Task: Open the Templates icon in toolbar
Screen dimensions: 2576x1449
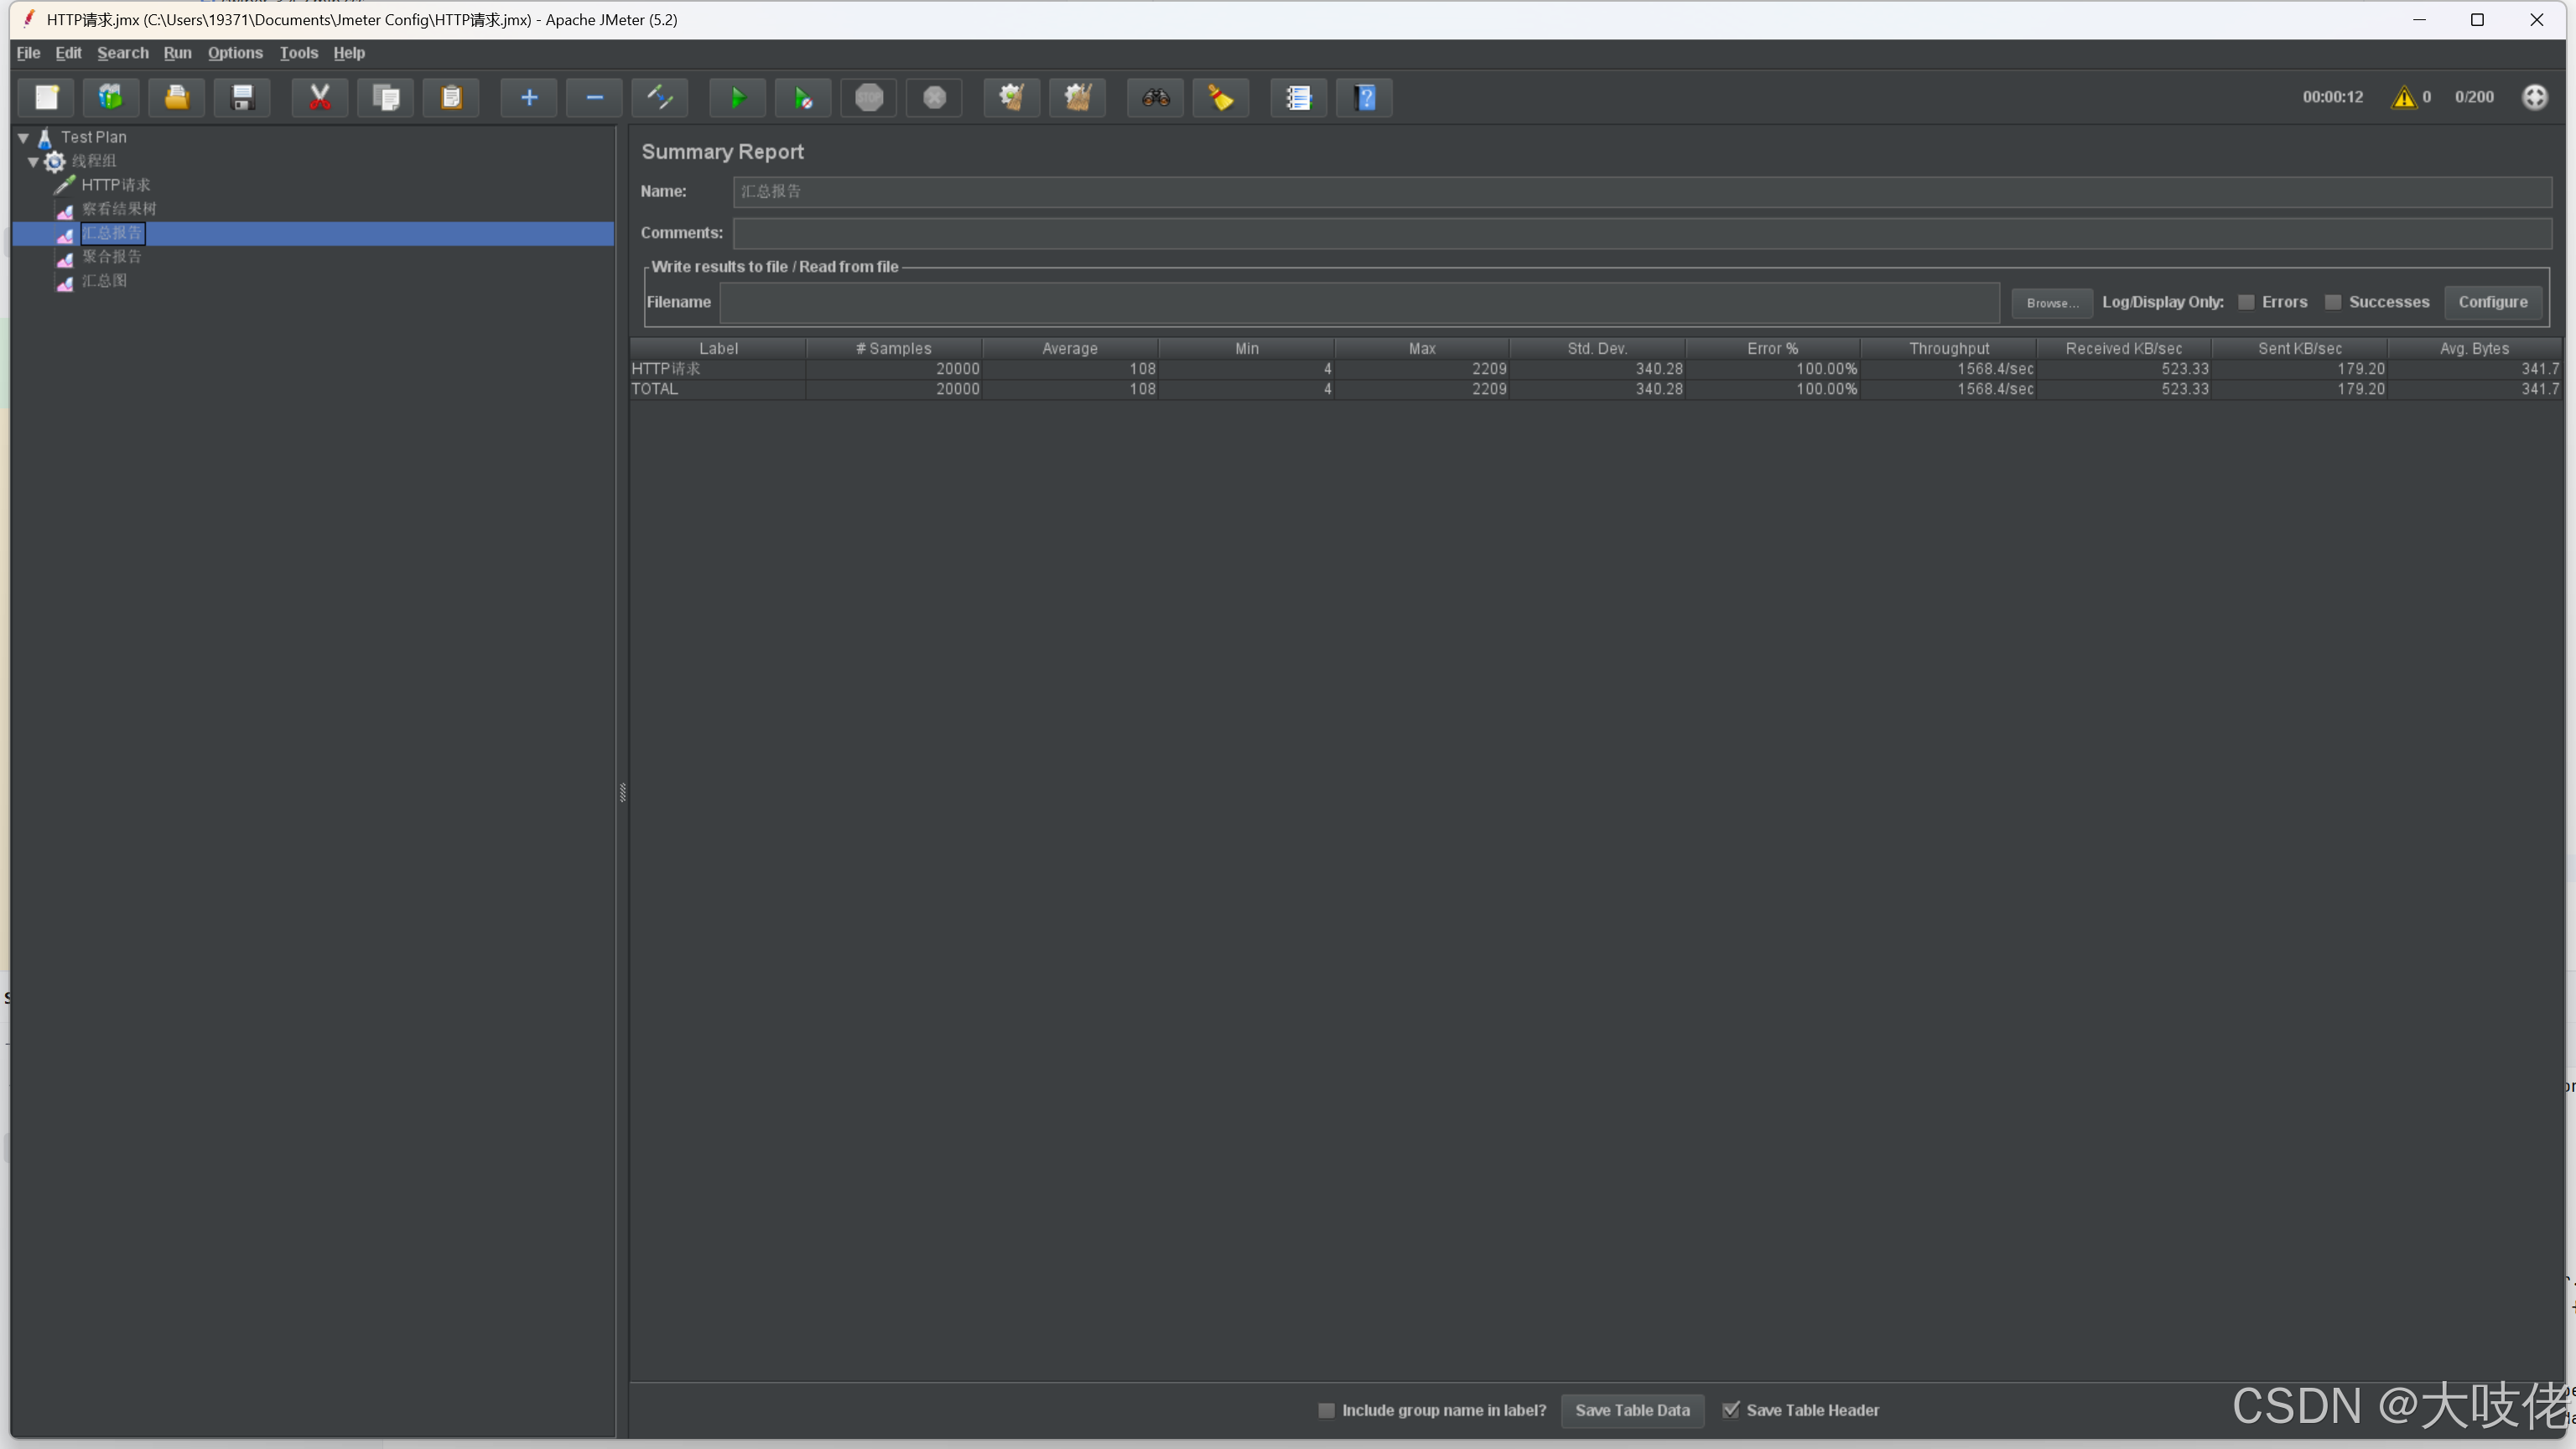Action: pyautogui.click(x=111, y=97)
